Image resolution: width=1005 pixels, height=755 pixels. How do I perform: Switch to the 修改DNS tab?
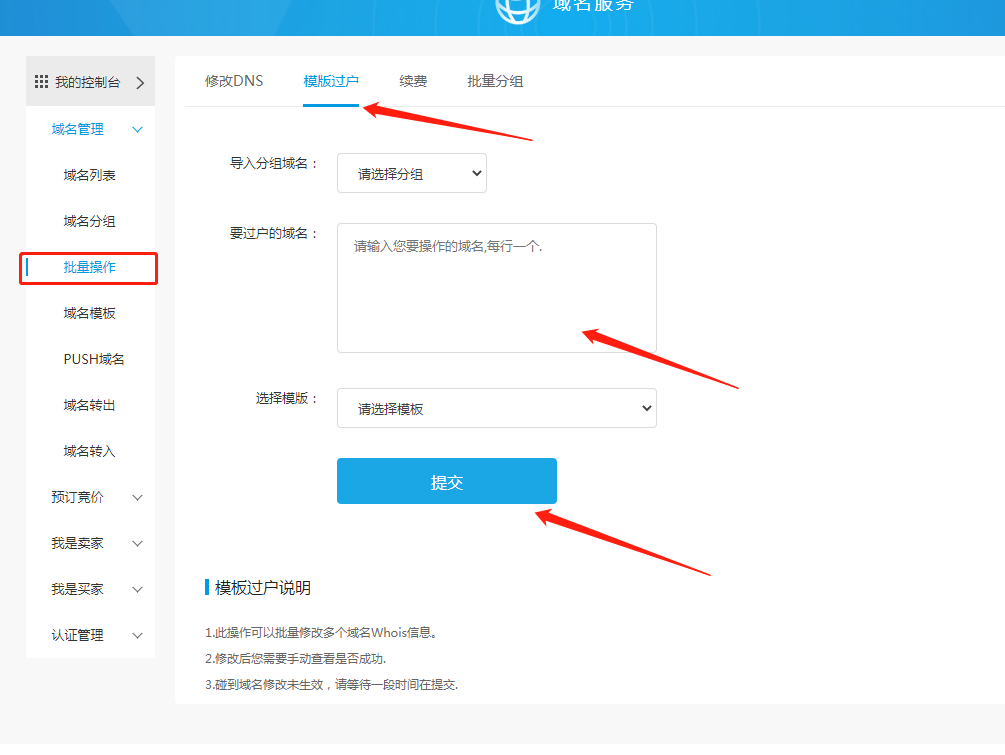click(x=234, y=81)
